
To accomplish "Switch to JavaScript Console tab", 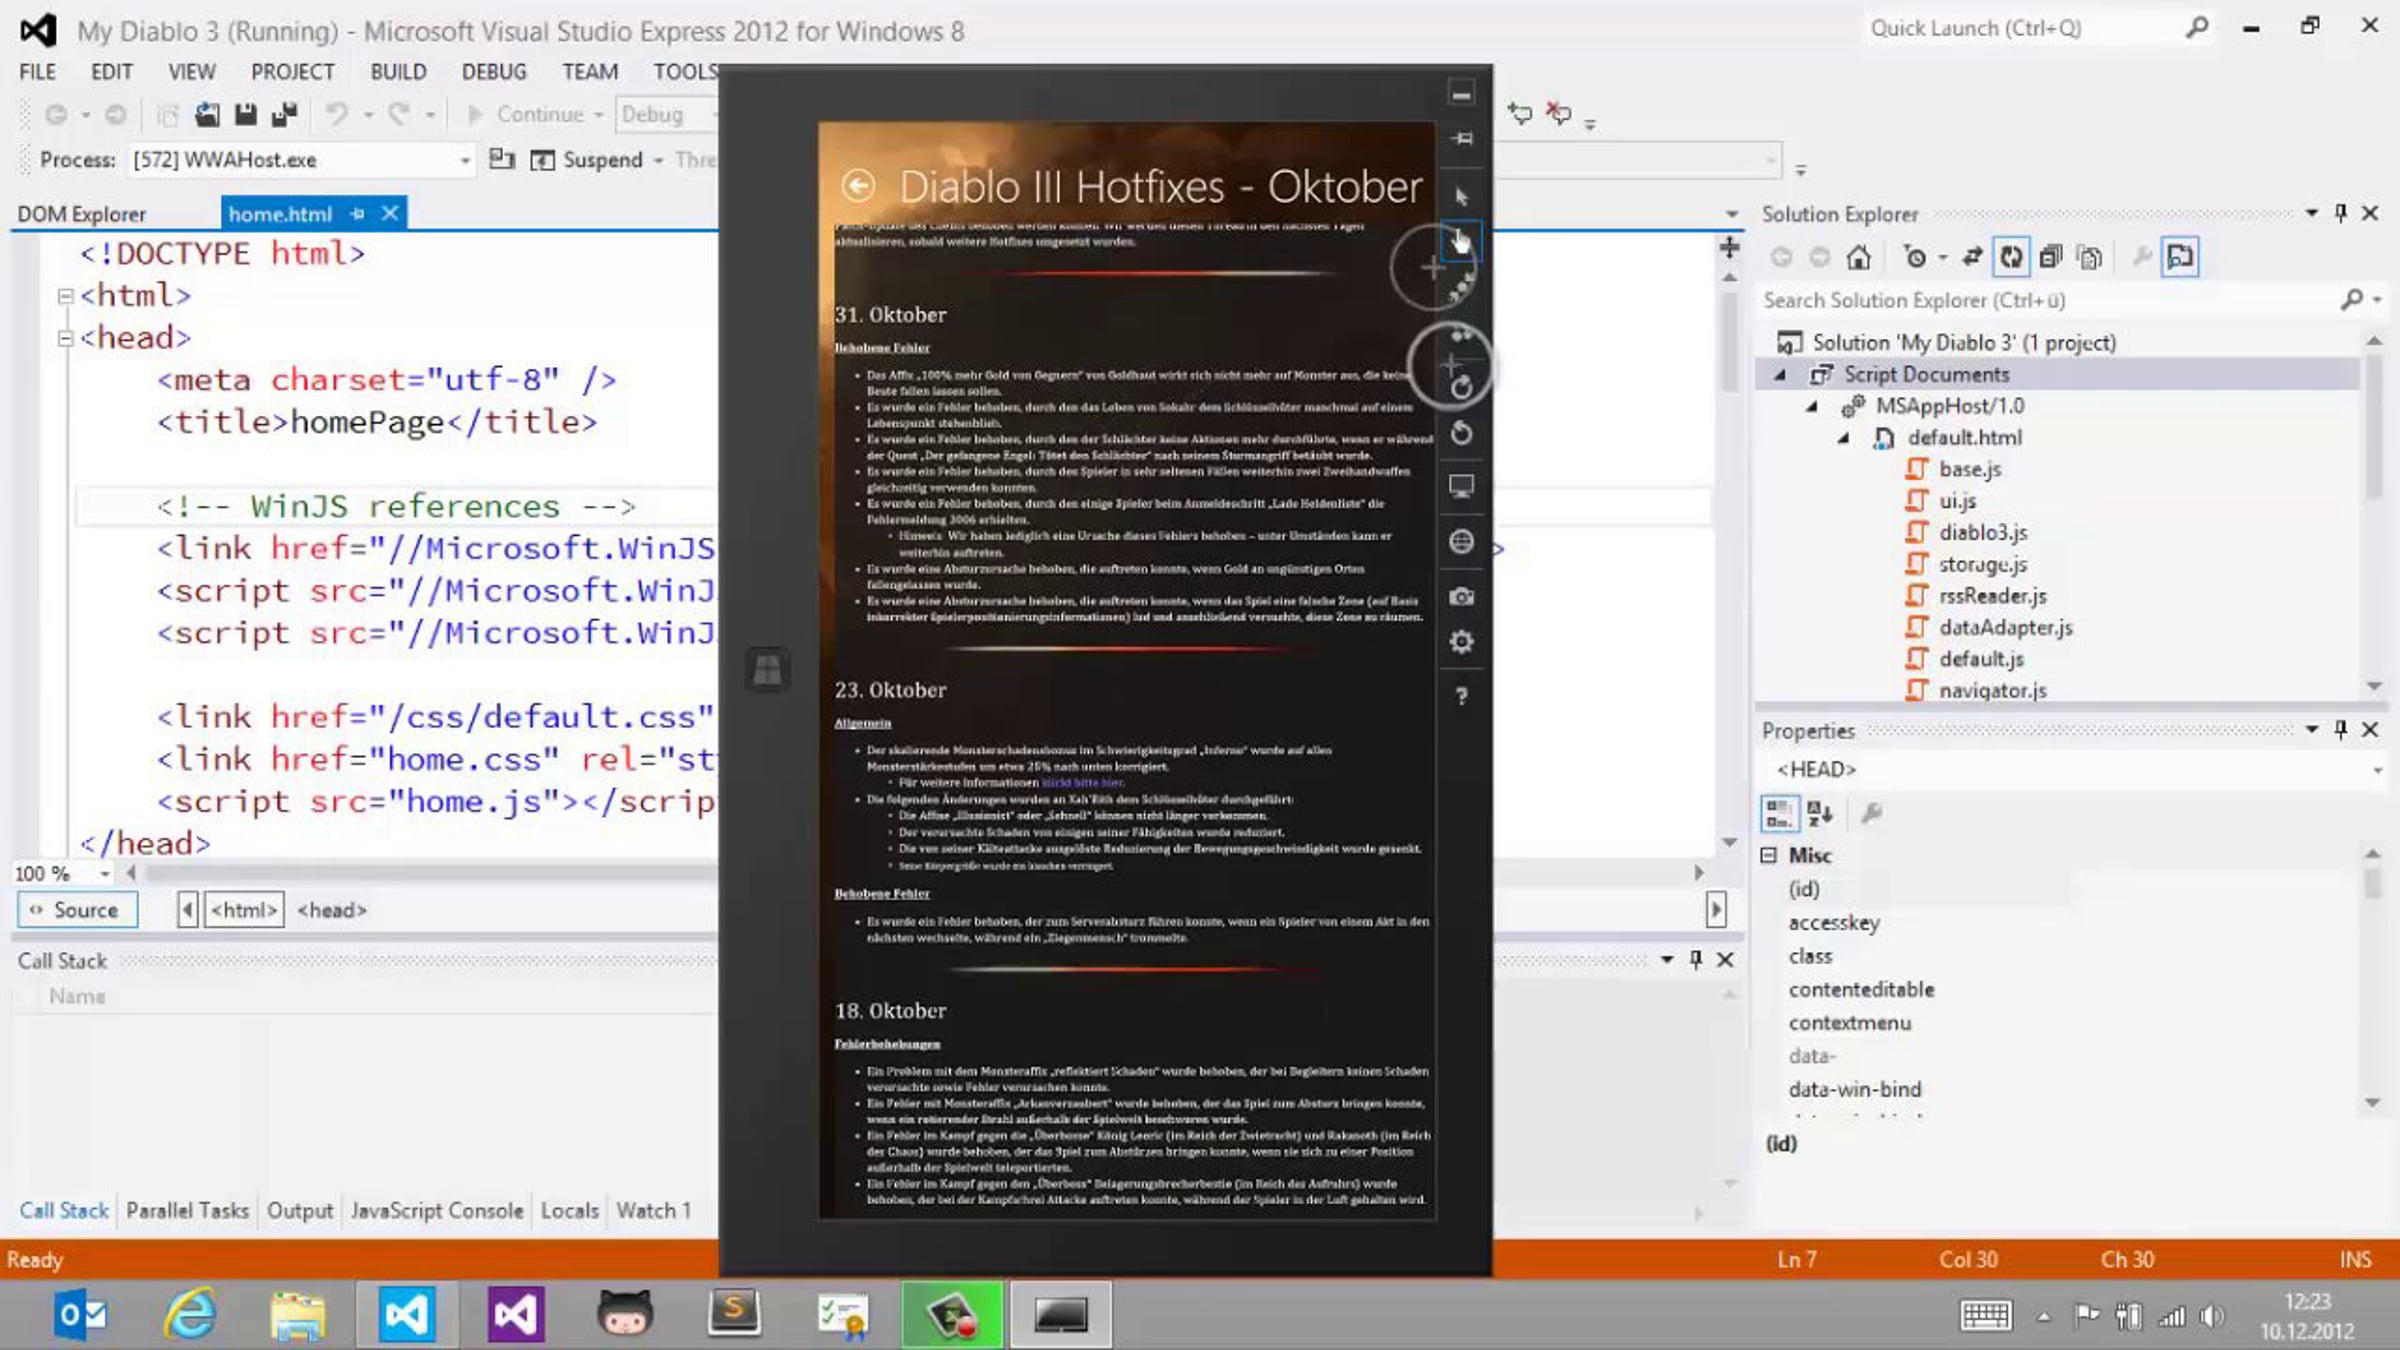I will click(436, 1210).
